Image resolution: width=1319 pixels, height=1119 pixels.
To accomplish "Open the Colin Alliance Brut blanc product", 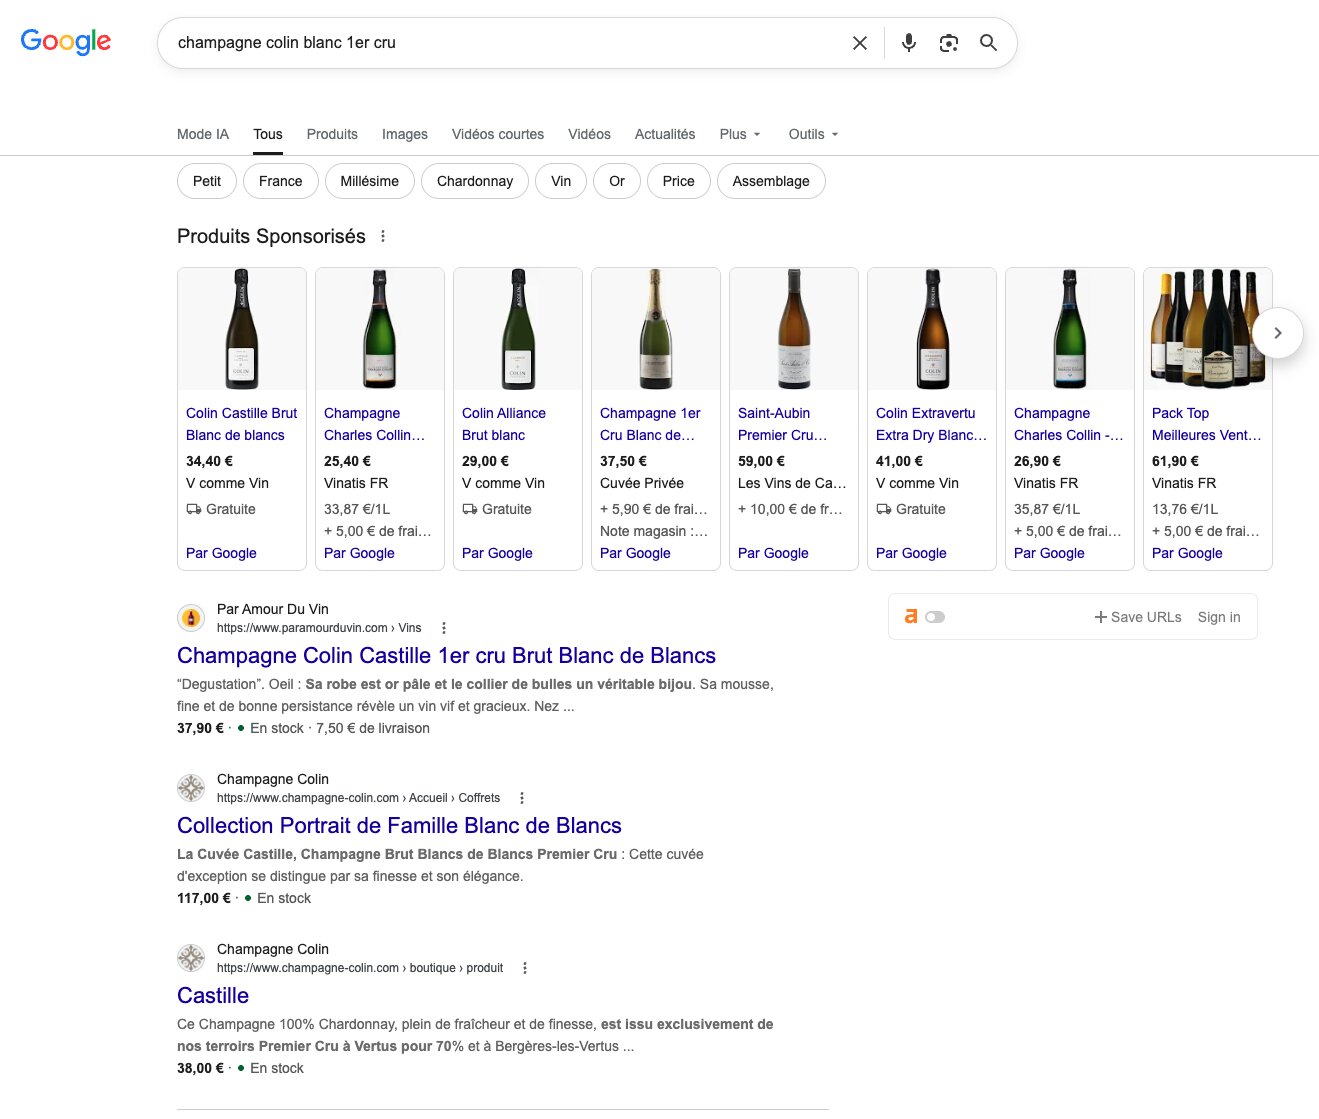I will 504,424.
